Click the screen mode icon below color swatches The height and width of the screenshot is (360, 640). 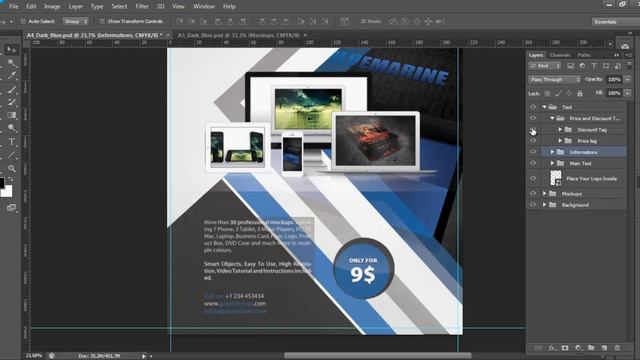click(x=11, y=208)
